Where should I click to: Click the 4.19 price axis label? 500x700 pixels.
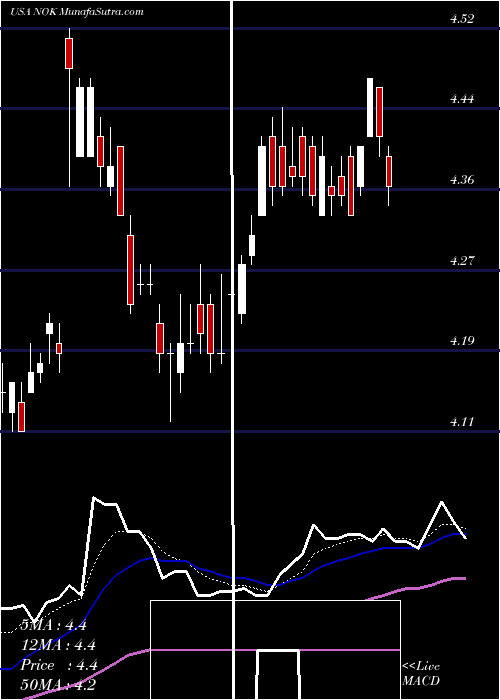462,341
